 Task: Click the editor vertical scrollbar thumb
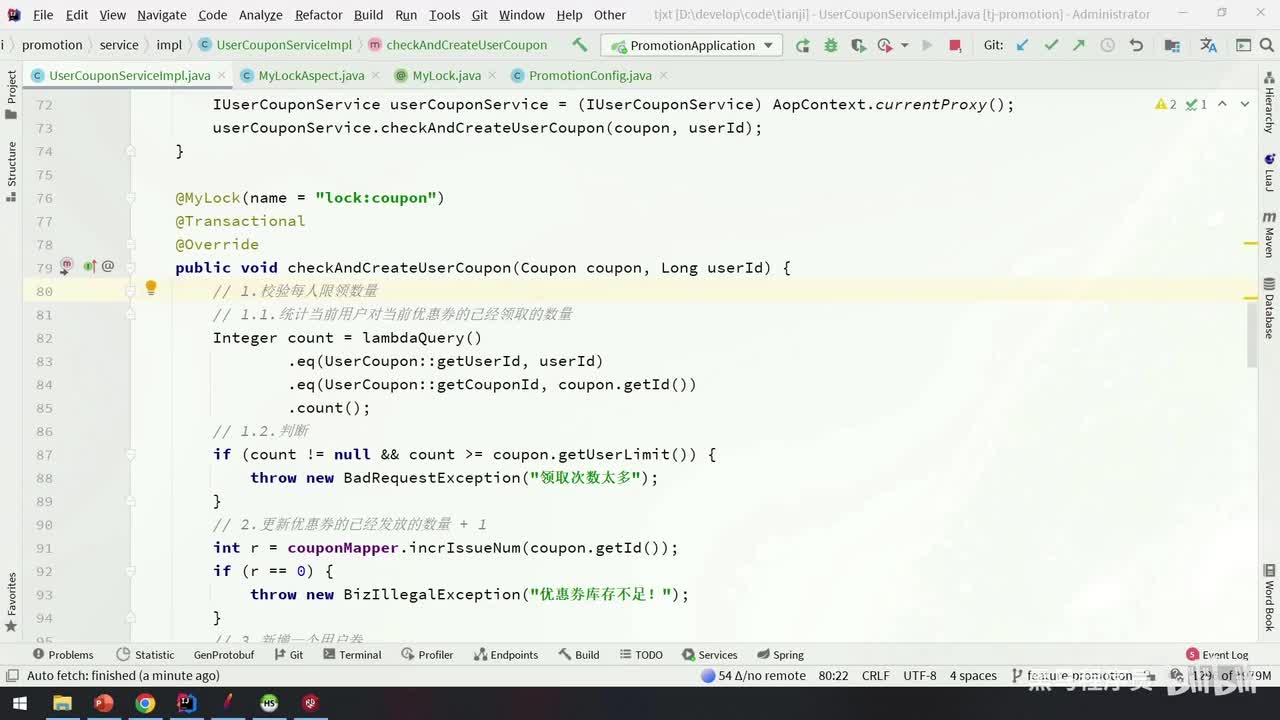pos(1251,333)
